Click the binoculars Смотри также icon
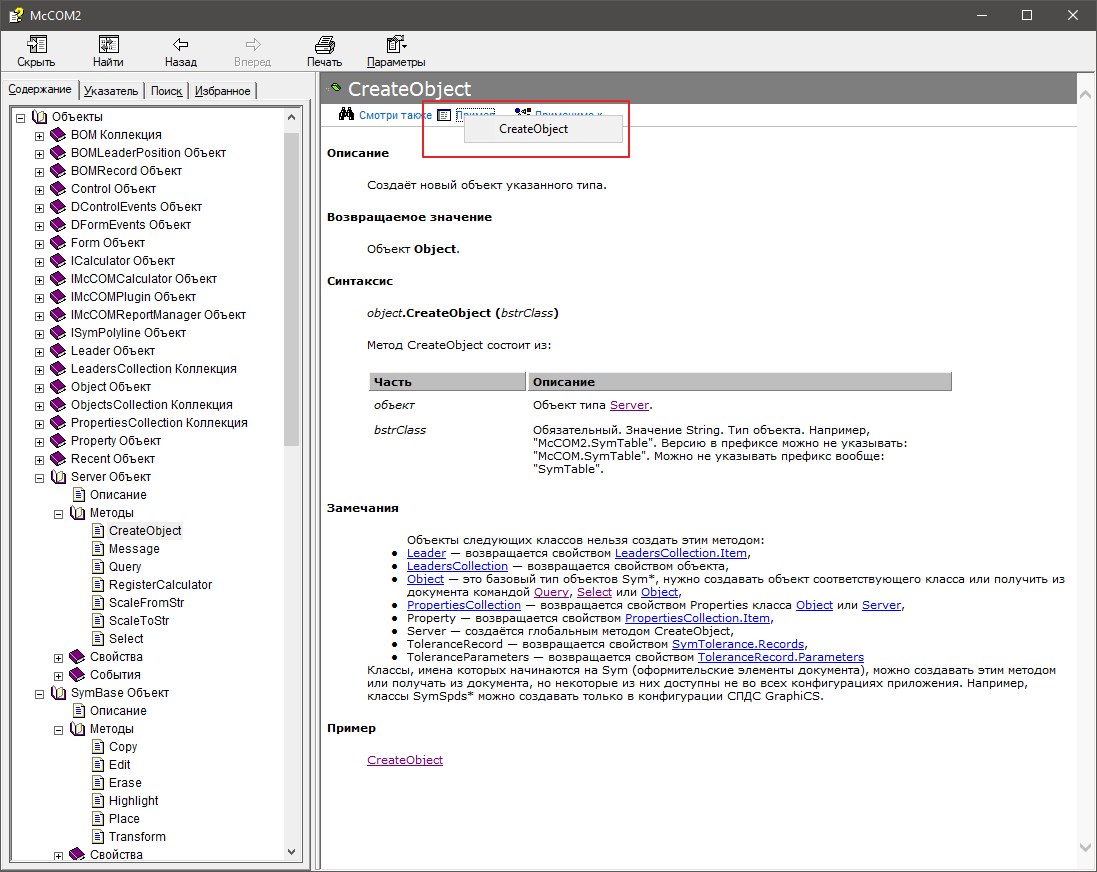Screen dimensions: 1097x872 (x=346, y=115)
